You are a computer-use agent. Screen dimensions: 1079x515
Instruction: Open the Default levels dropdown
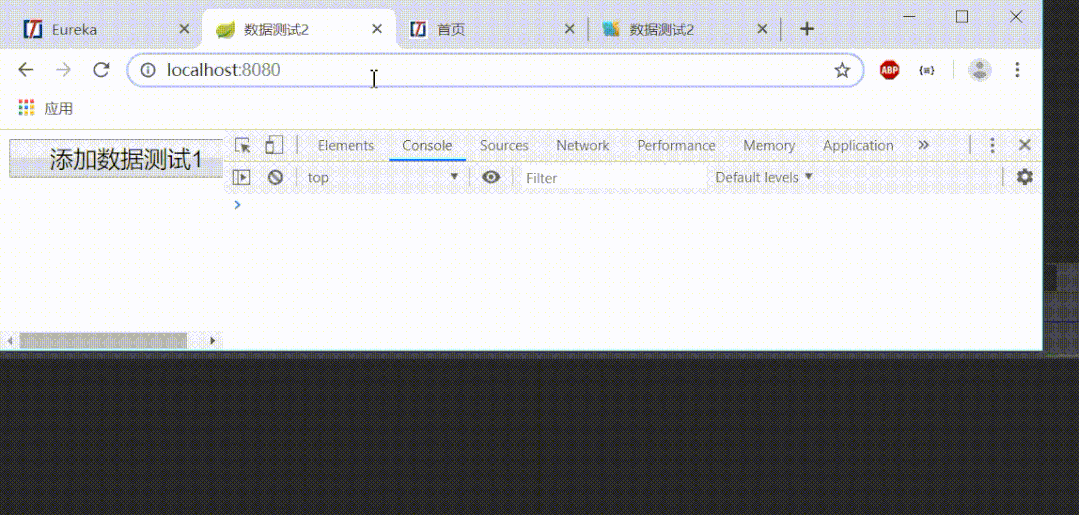coord(764,178)
